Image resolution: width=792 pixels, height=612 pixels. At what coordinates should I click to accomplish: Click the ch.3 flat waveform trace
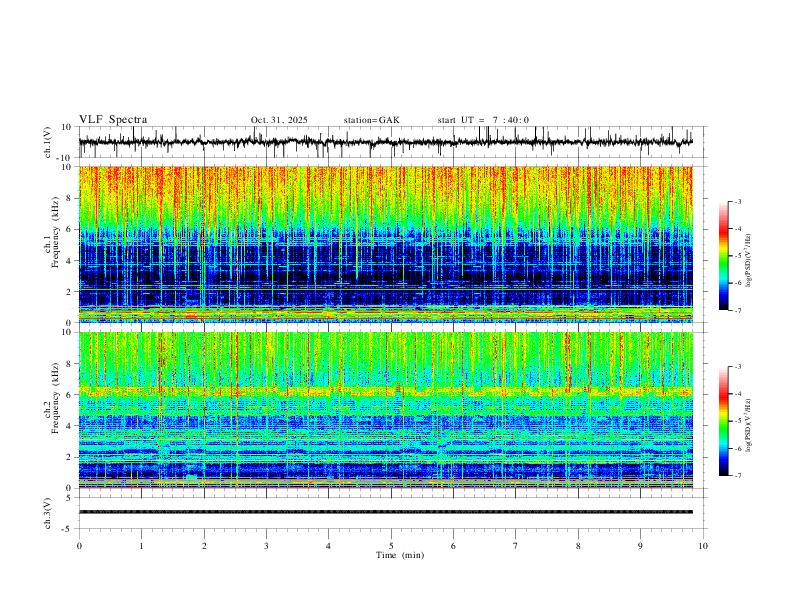(385, 512)
